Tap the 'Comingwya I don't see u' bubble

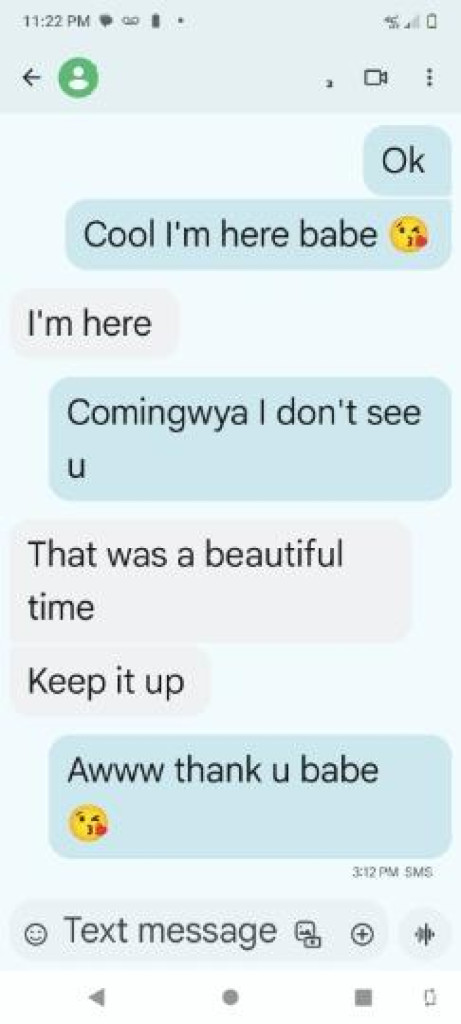[x=250, y=439]
